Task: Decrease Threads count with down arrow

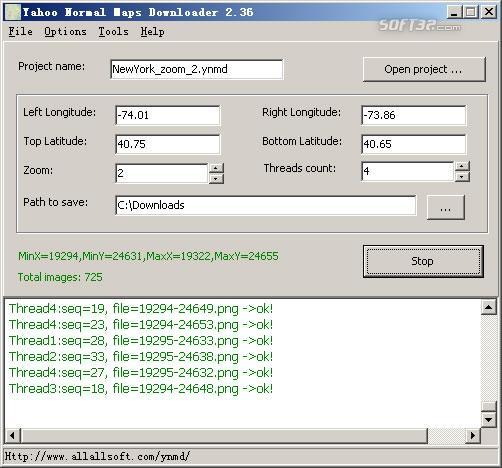Action: [x=462, y=177]
